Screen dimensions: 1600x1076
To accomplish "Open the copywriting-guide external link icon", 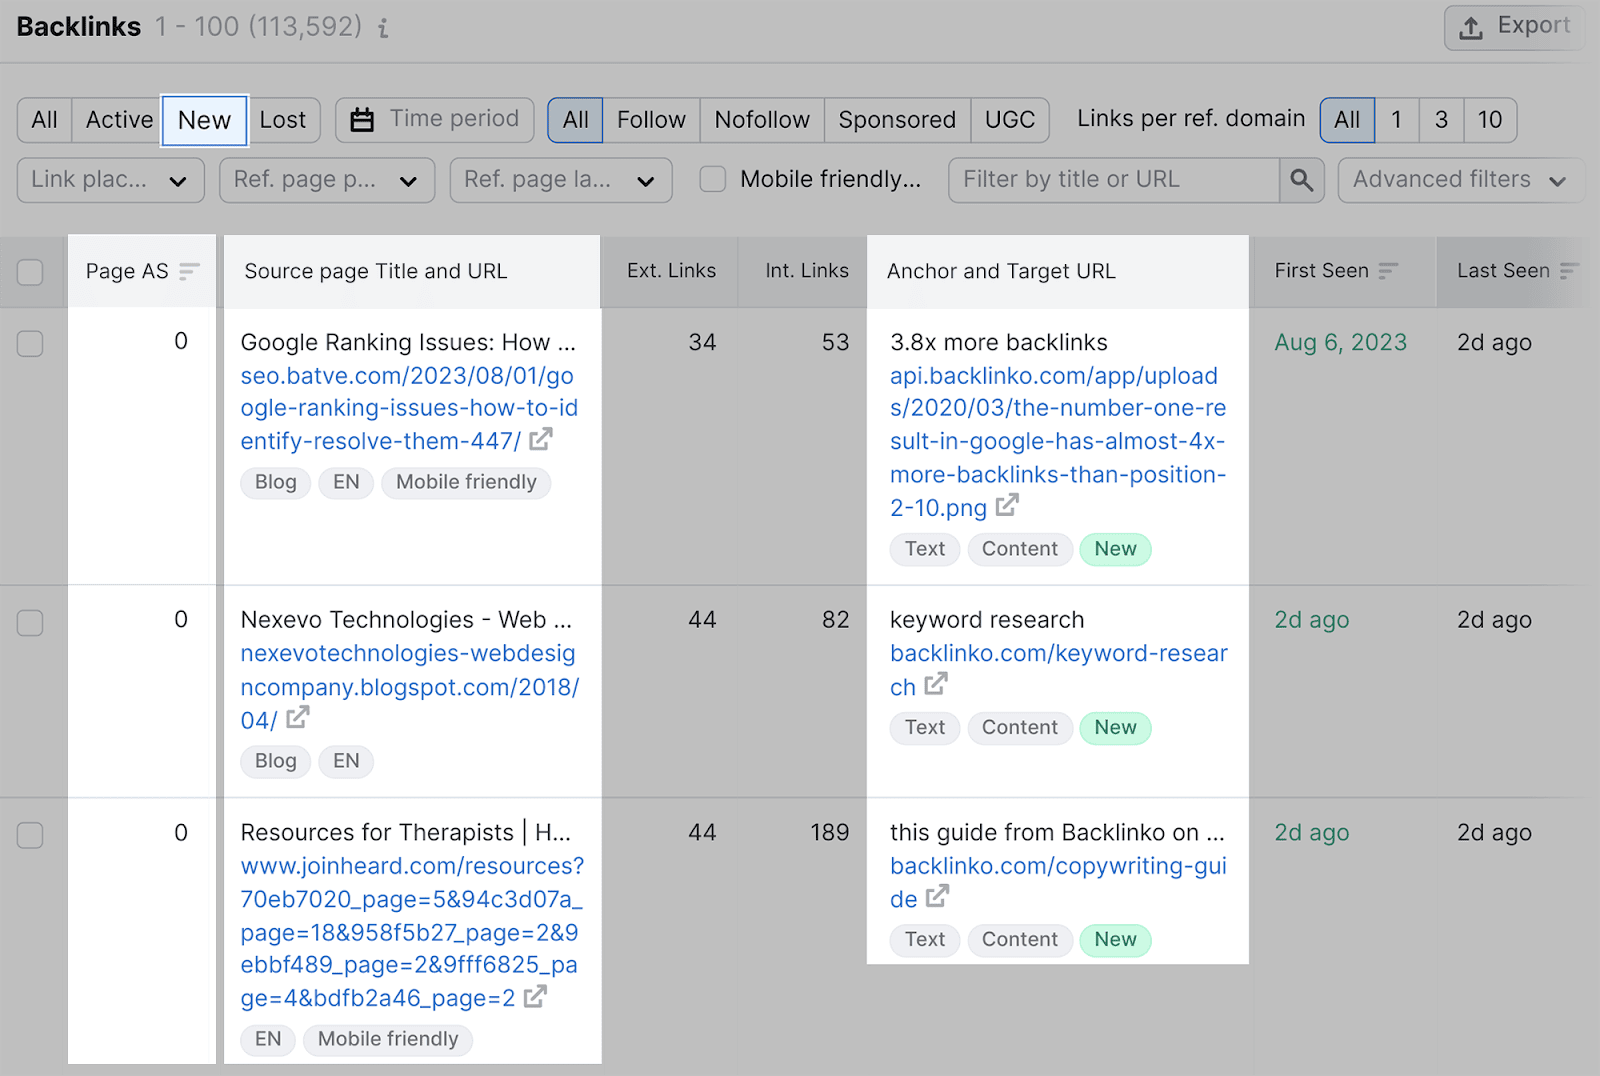I will [936, 898].
